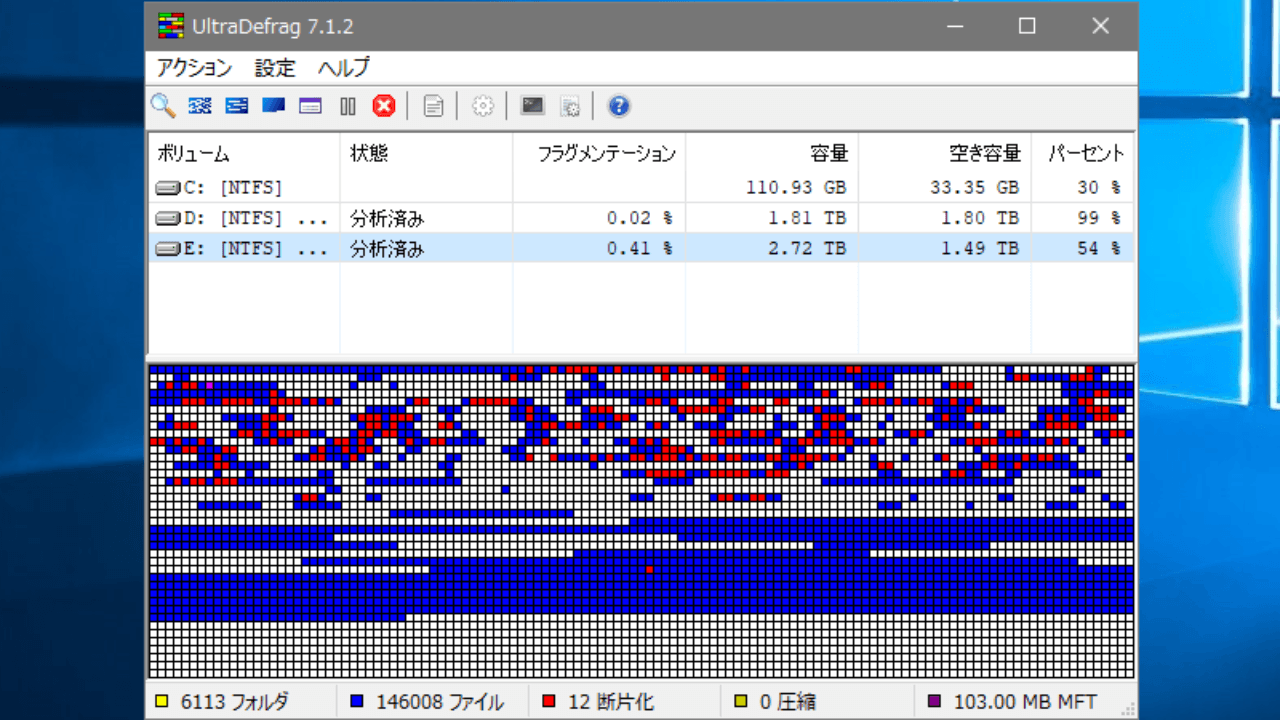Click the D: drive icon
1280x720 pixels.
[x=169, y=218]
